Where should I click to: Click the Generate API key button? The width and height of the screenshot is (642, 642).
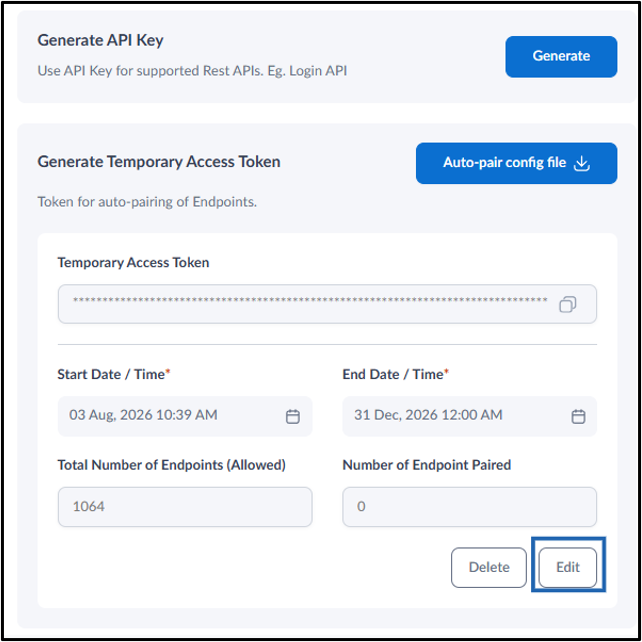561,57
